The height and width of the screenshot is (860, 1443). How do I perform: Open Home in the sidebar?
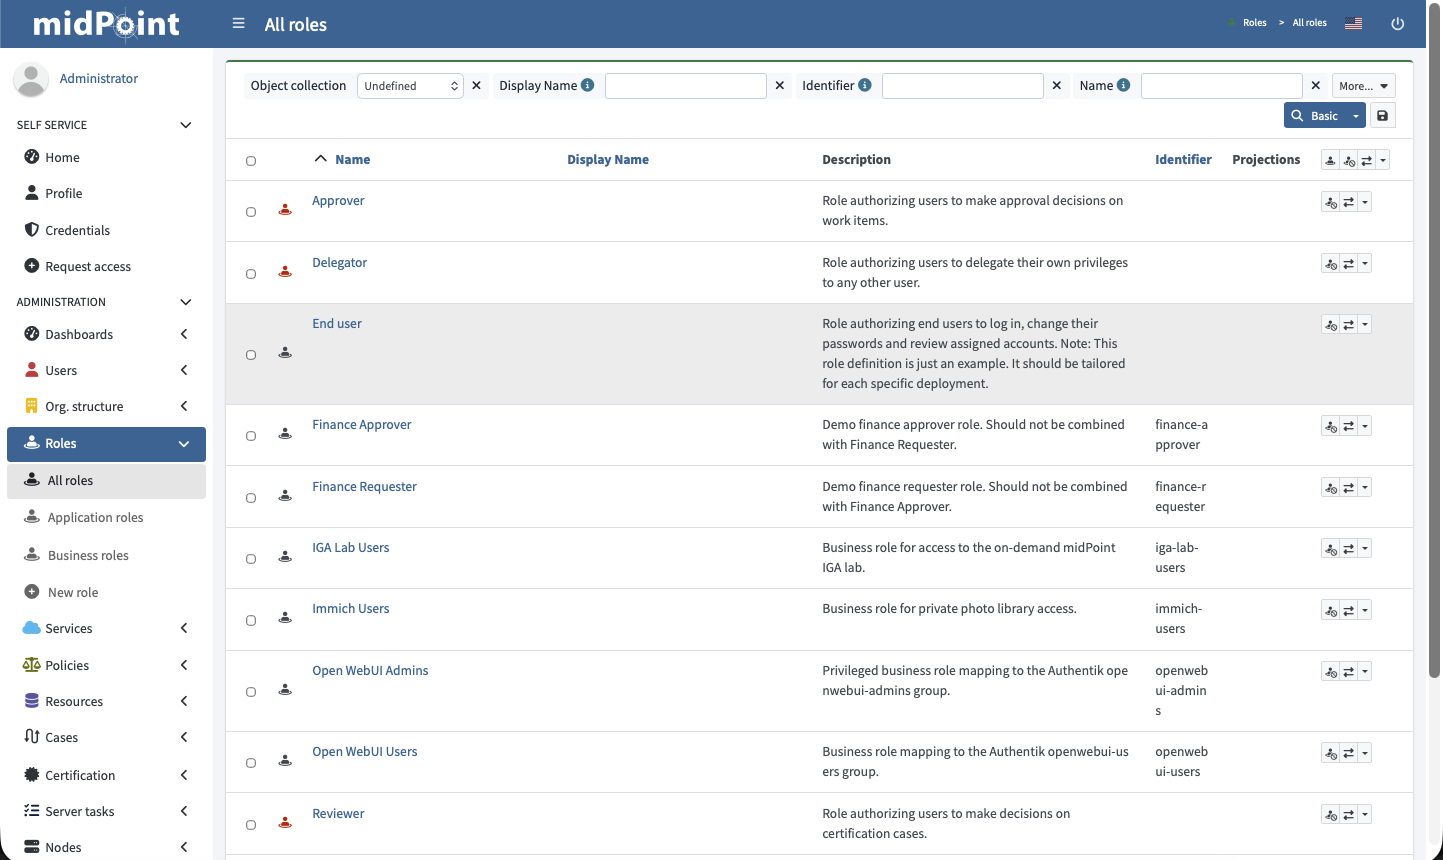coord(106,157)
